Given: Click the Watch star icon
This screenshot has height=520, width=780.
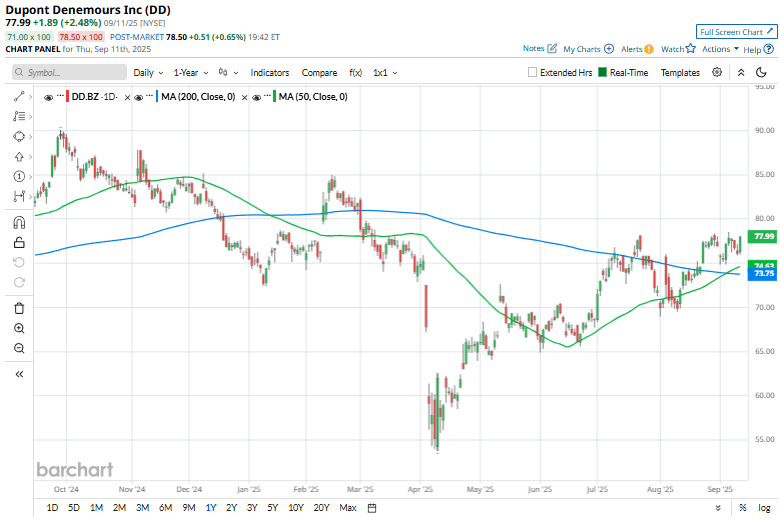Looking at the screenshot, I should [690, 48].
